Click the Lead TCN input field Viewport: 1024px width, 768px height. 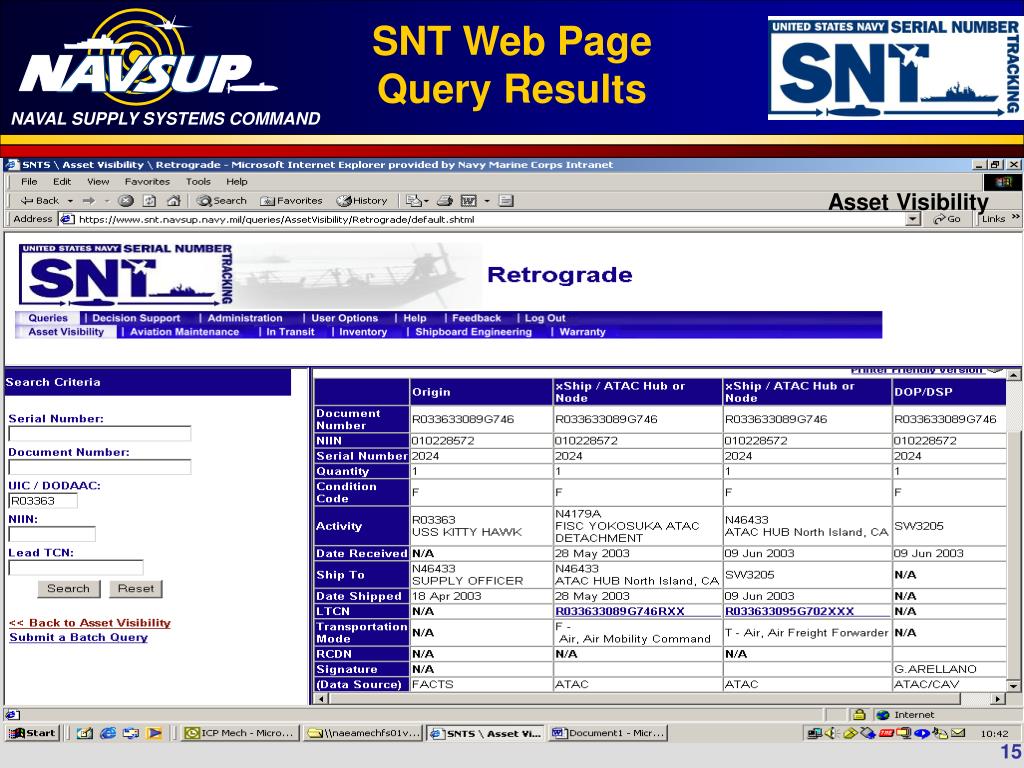tap(76, 568)
